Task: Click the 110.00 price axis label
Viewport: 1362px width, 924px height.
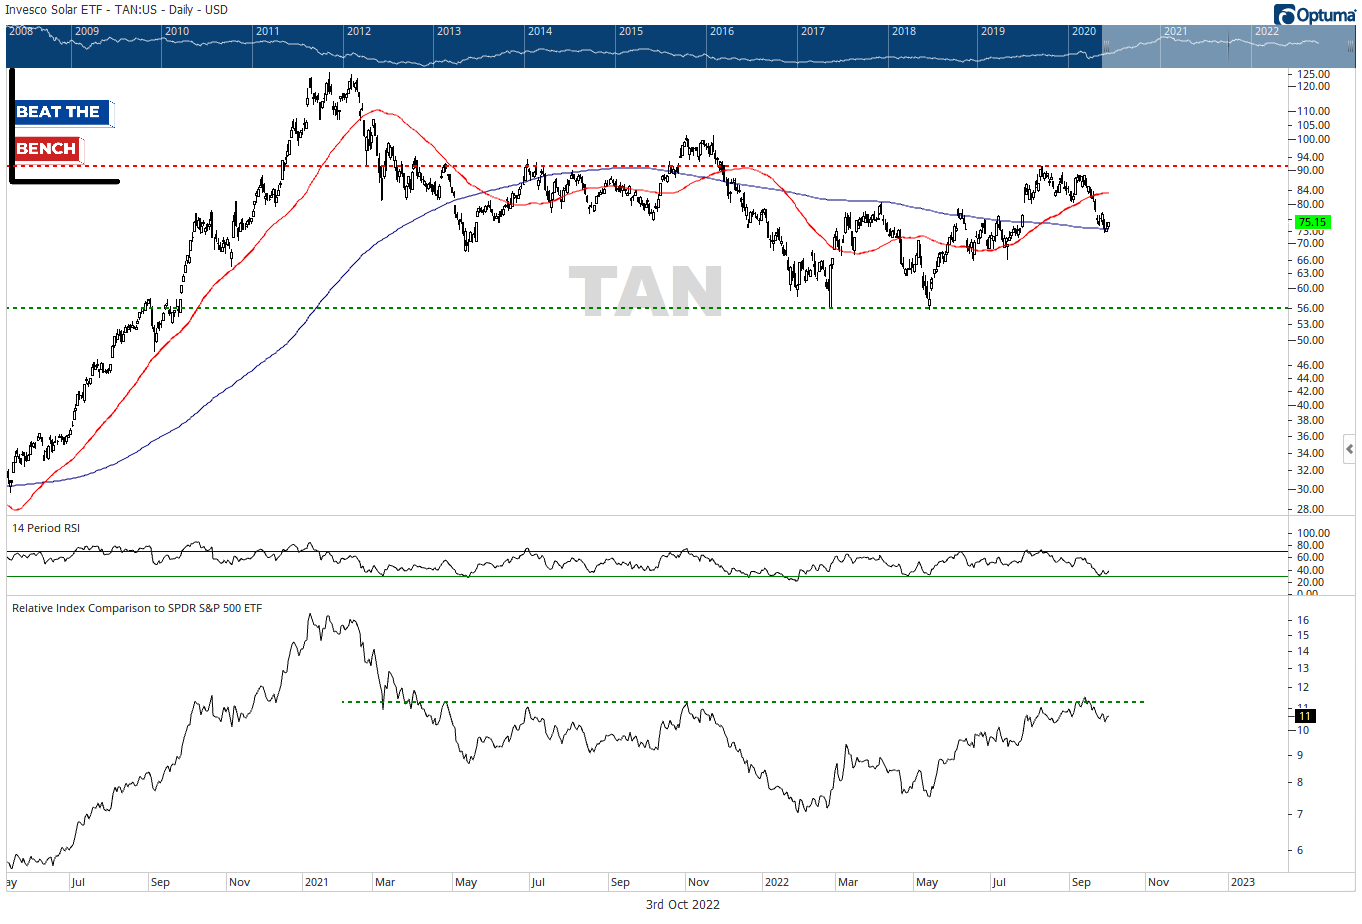Action: coord(1313,111)
